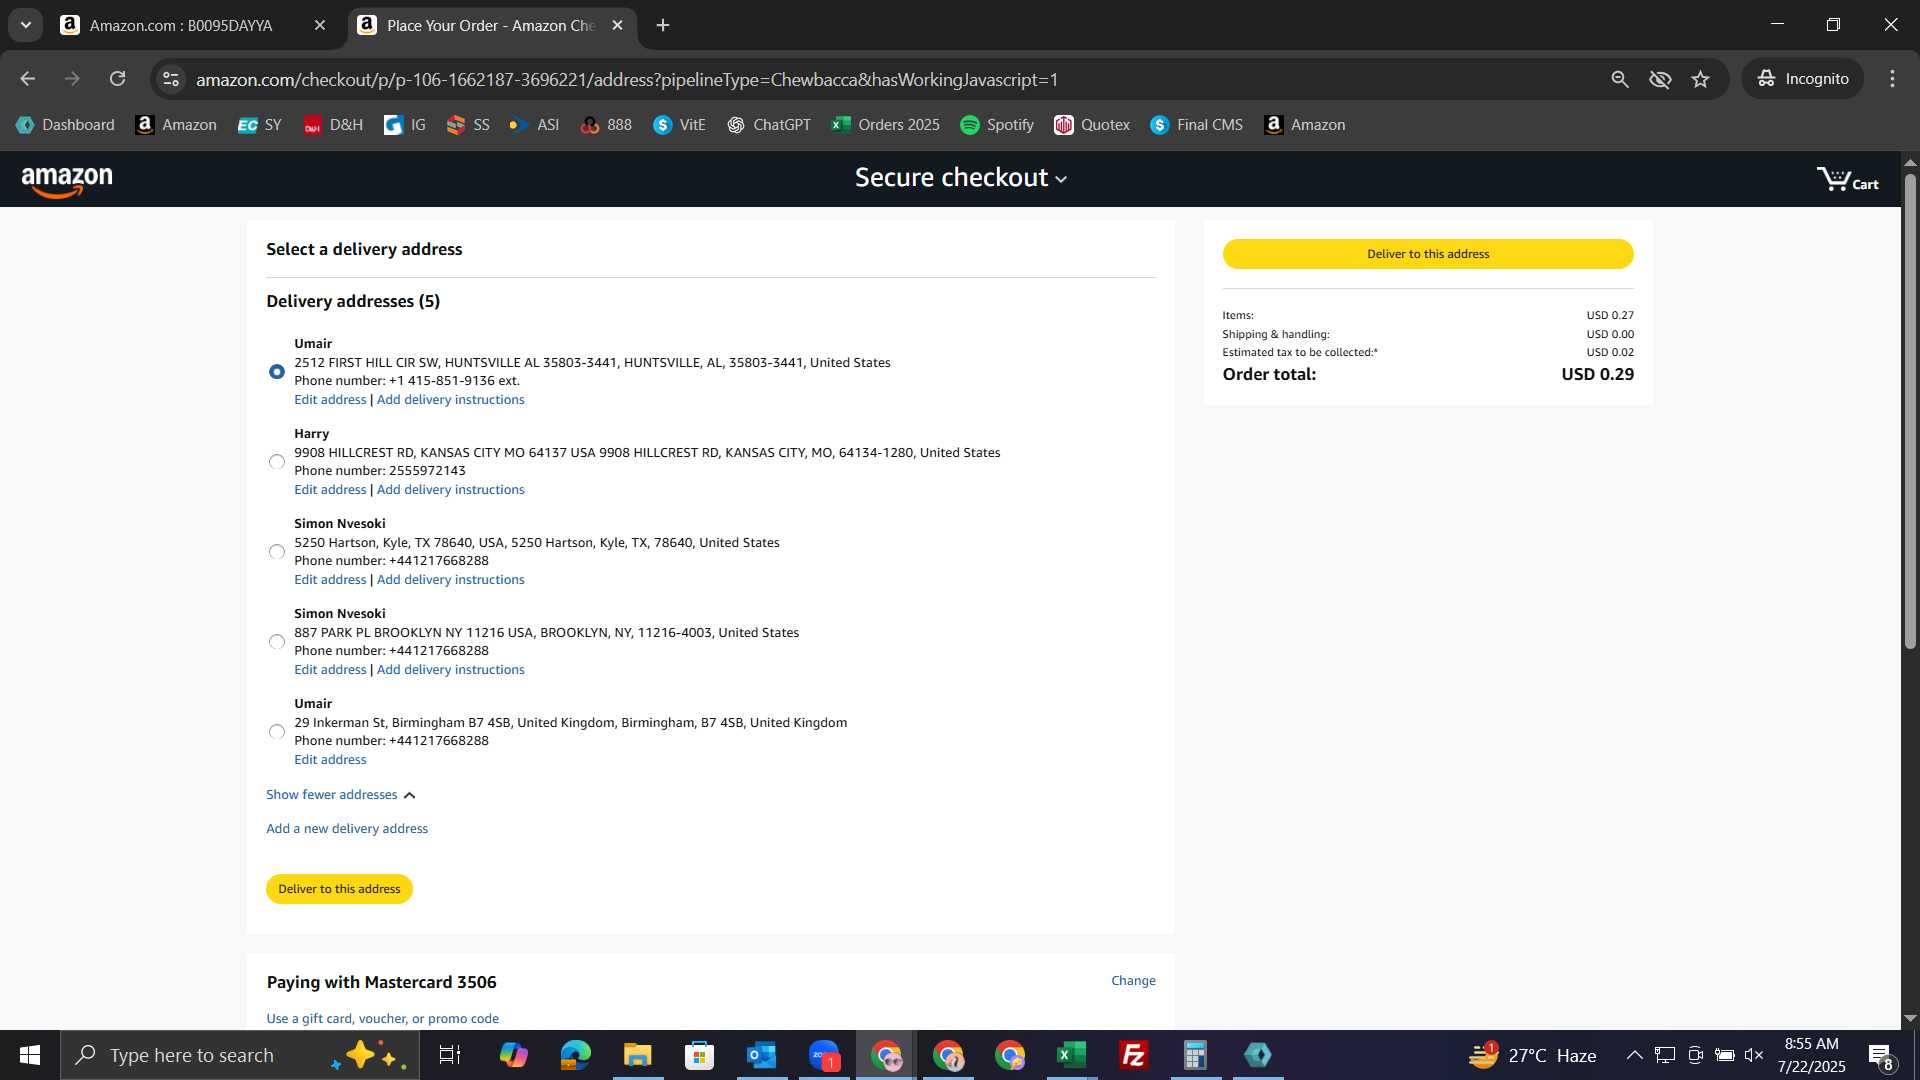Open the SS bookmark
This screenshot has height=1080, width=1920.
coord(468,125)
